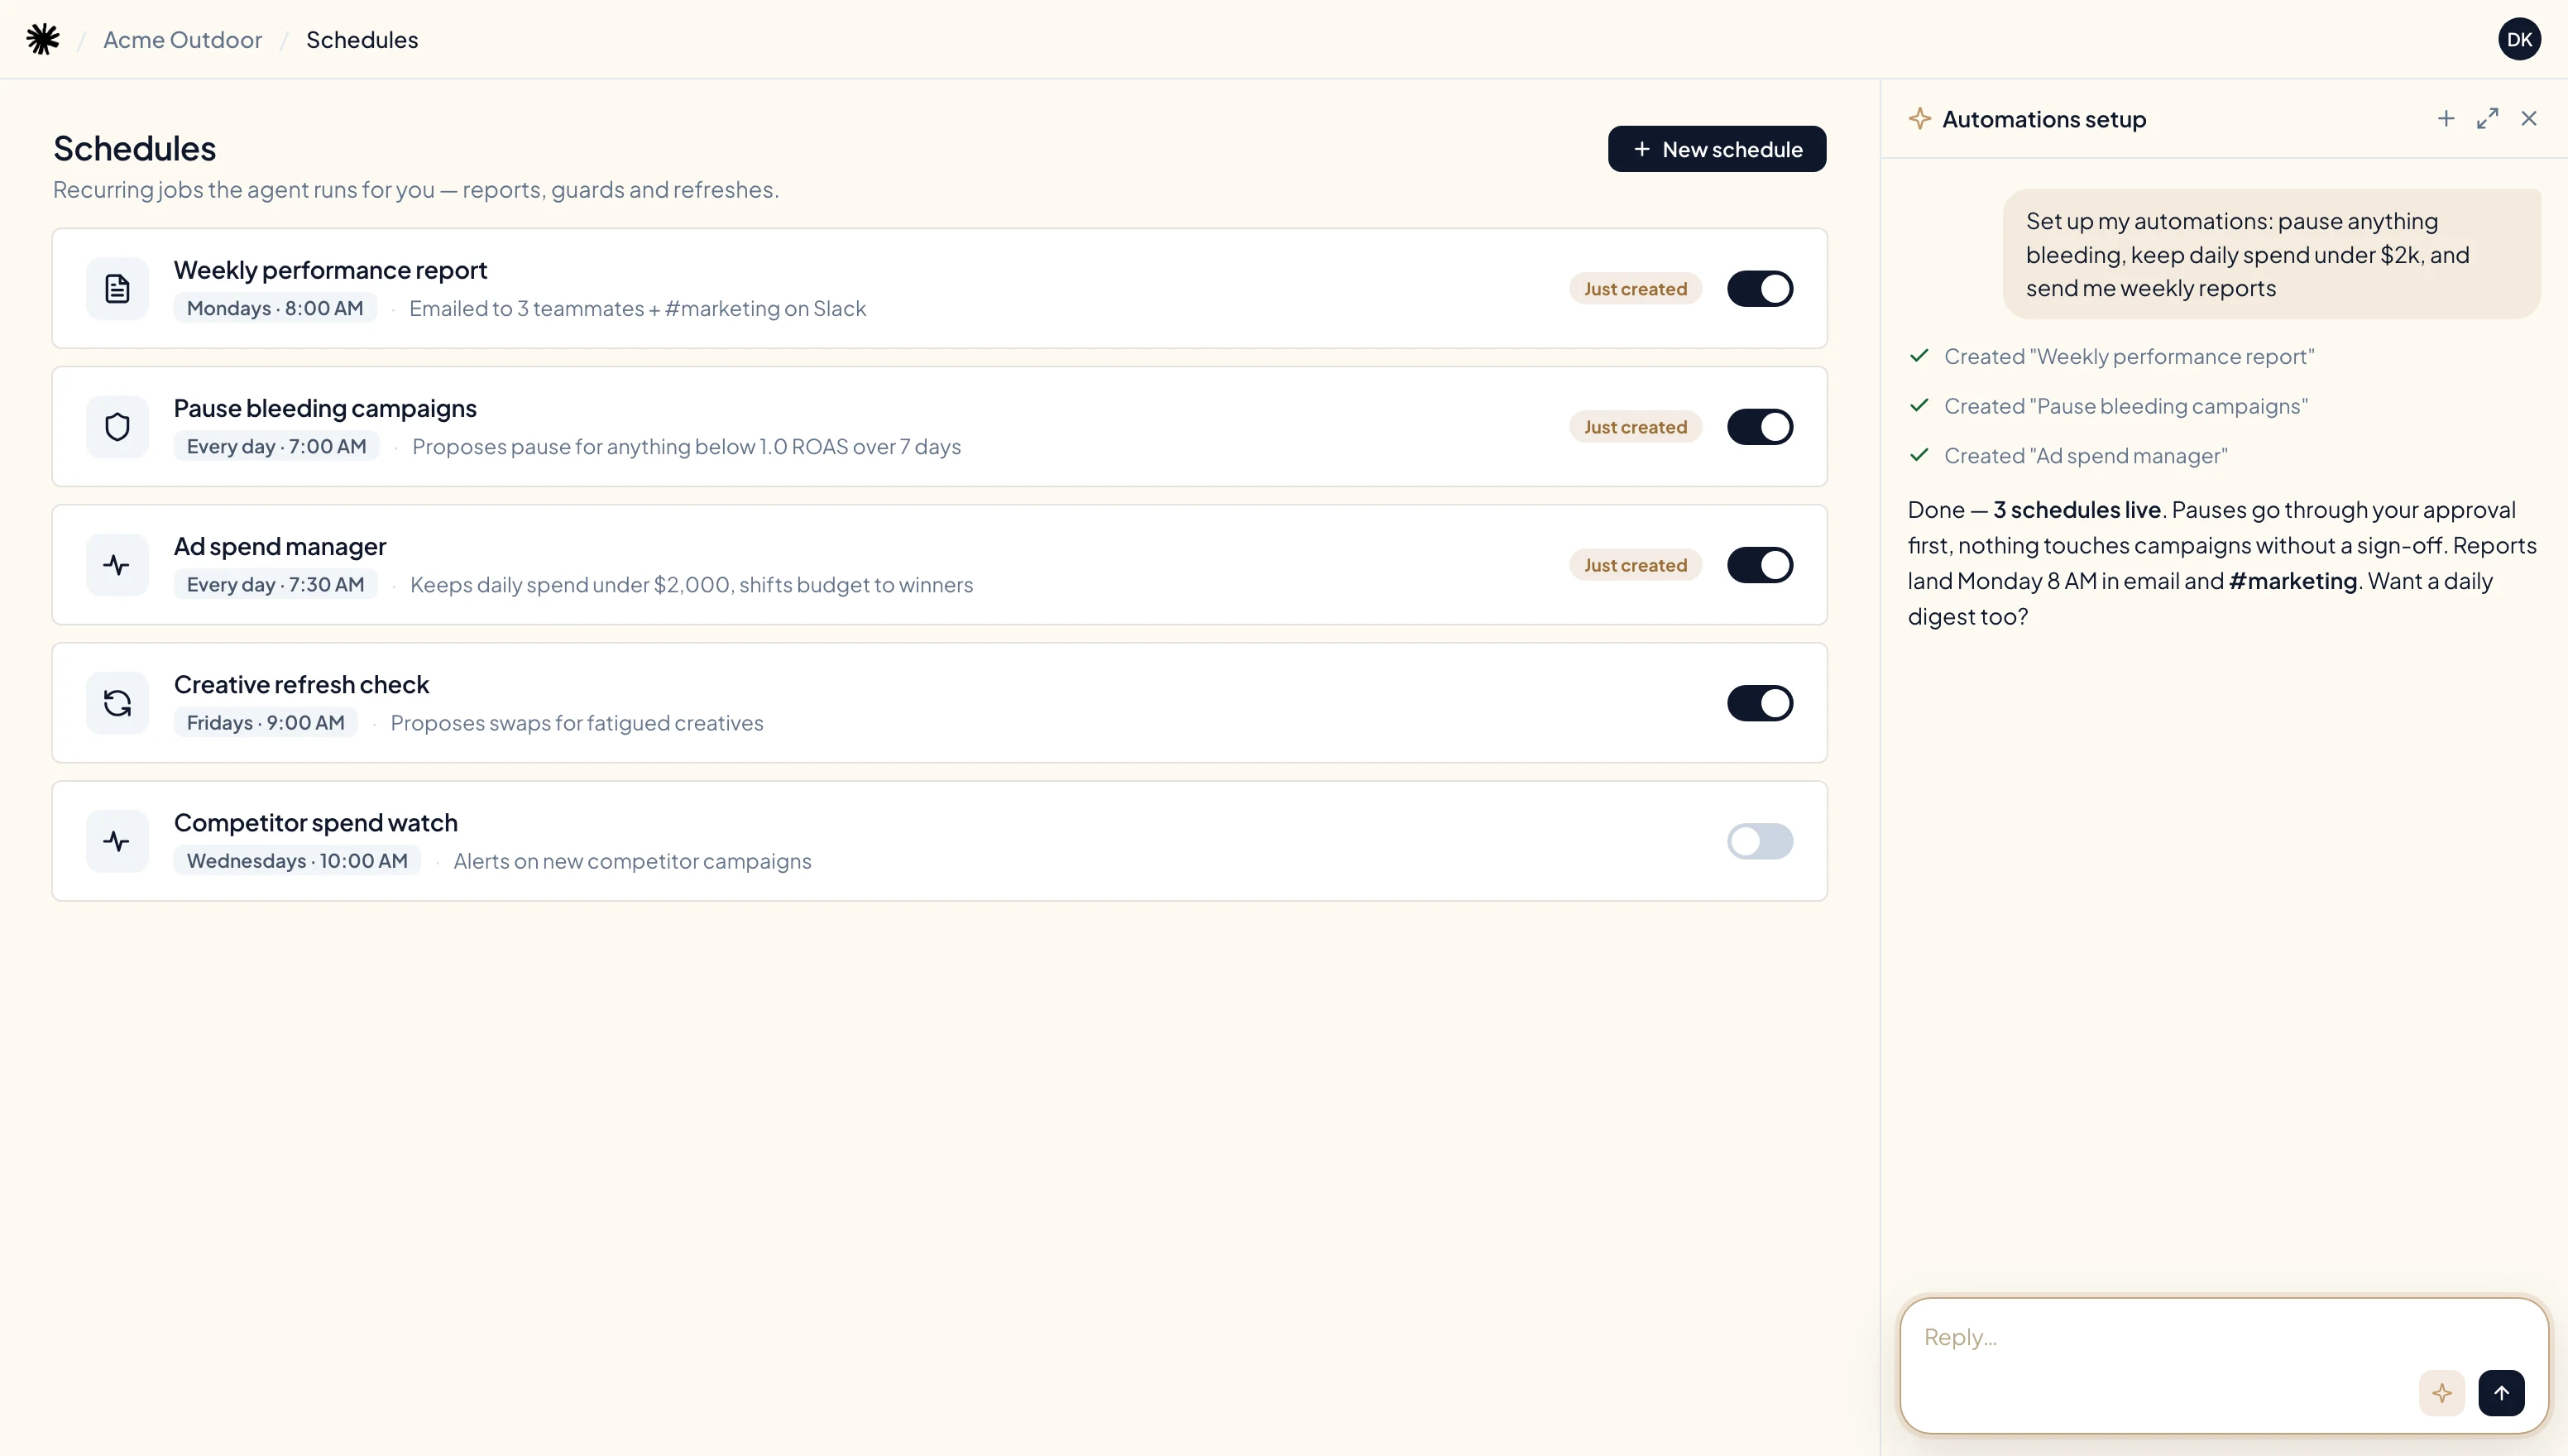Enable the Competitor spend watch toggle
The width and height of the screenshot is (2568, 1456).
[x=1760, y=841]
